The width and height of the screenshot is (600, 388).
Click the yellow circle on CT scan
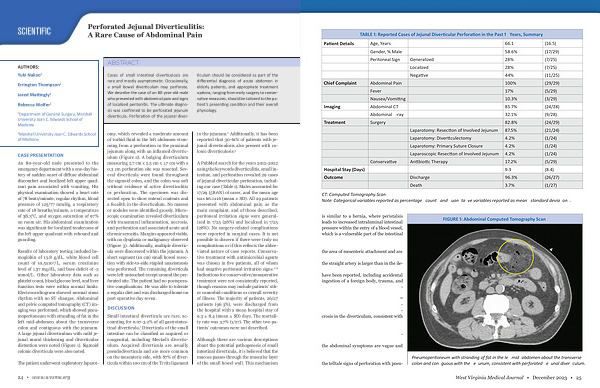[515, 256]
